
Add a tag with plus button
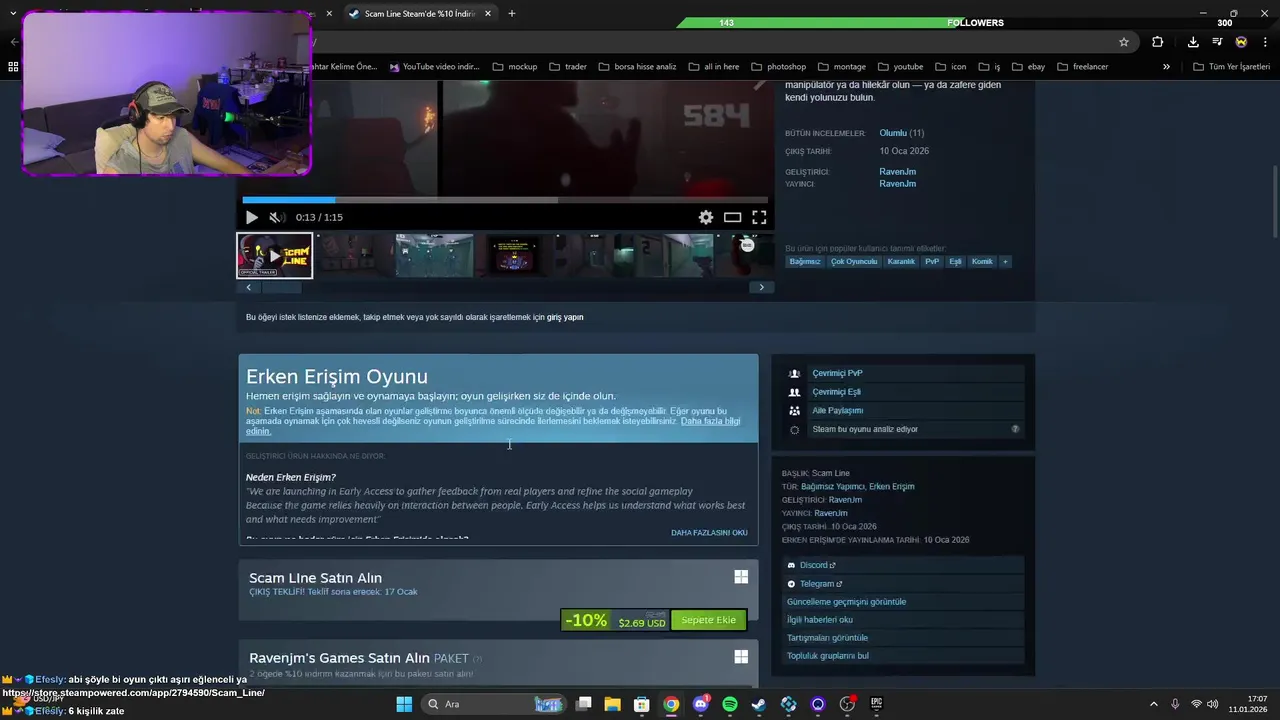pyautogui.click(x=1005, y=262)
